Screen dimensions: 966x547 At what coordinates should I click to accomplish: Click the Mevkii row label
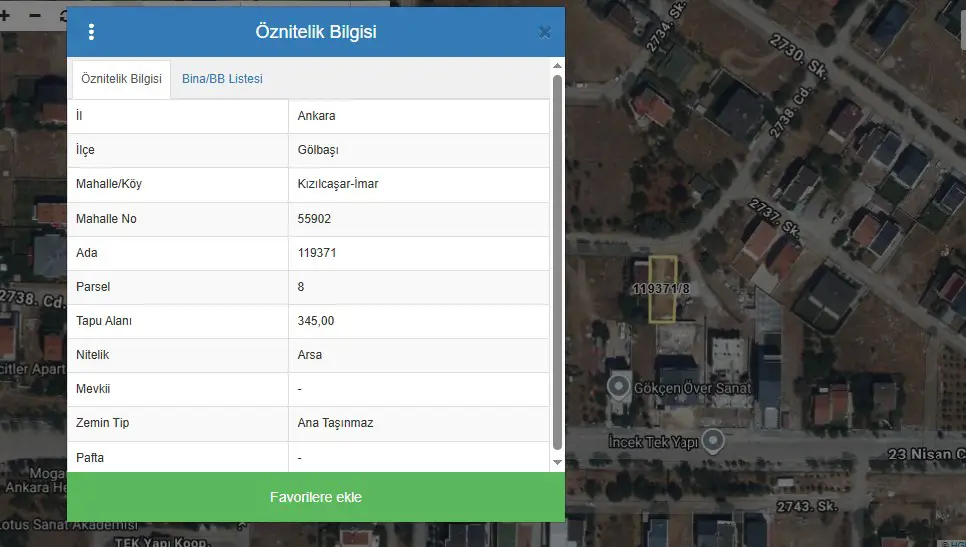tap(93, 389)
